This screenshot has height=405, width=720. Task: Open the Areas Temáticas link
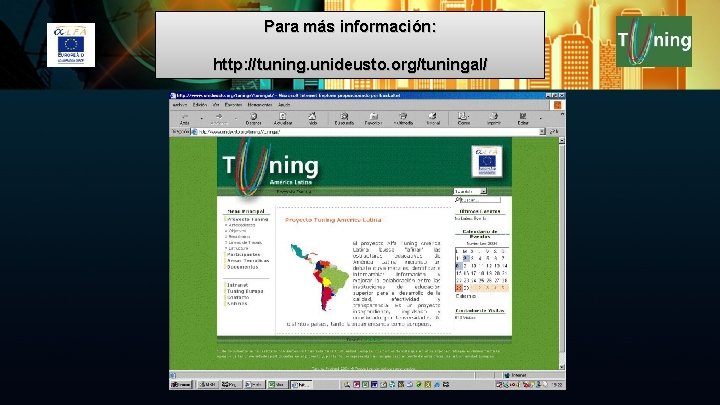[x=248, y=260]
